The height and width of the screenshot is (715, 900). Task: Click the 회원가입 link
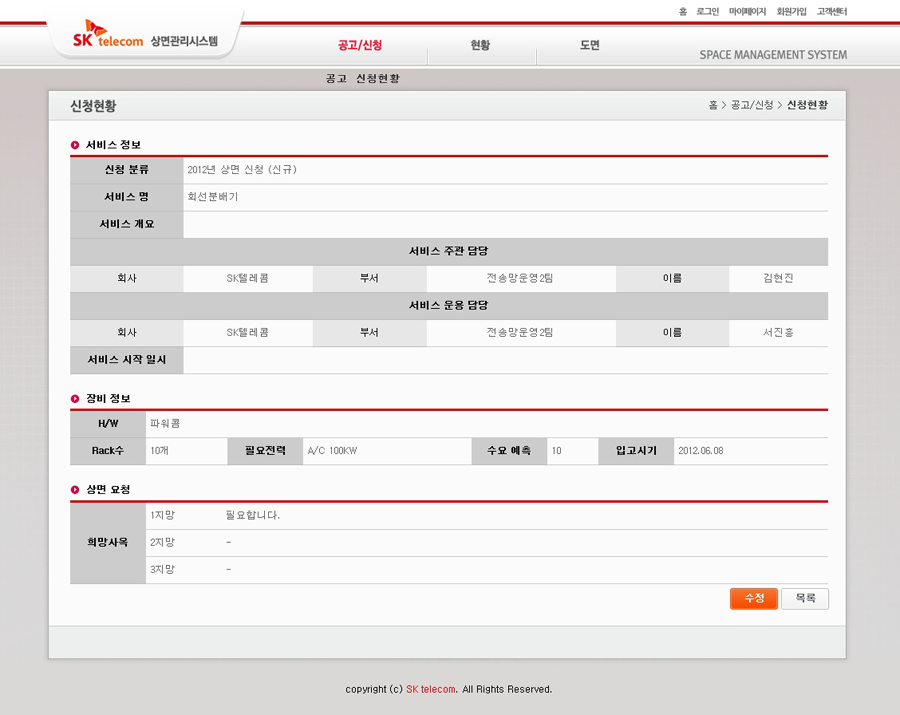[792, 11]
